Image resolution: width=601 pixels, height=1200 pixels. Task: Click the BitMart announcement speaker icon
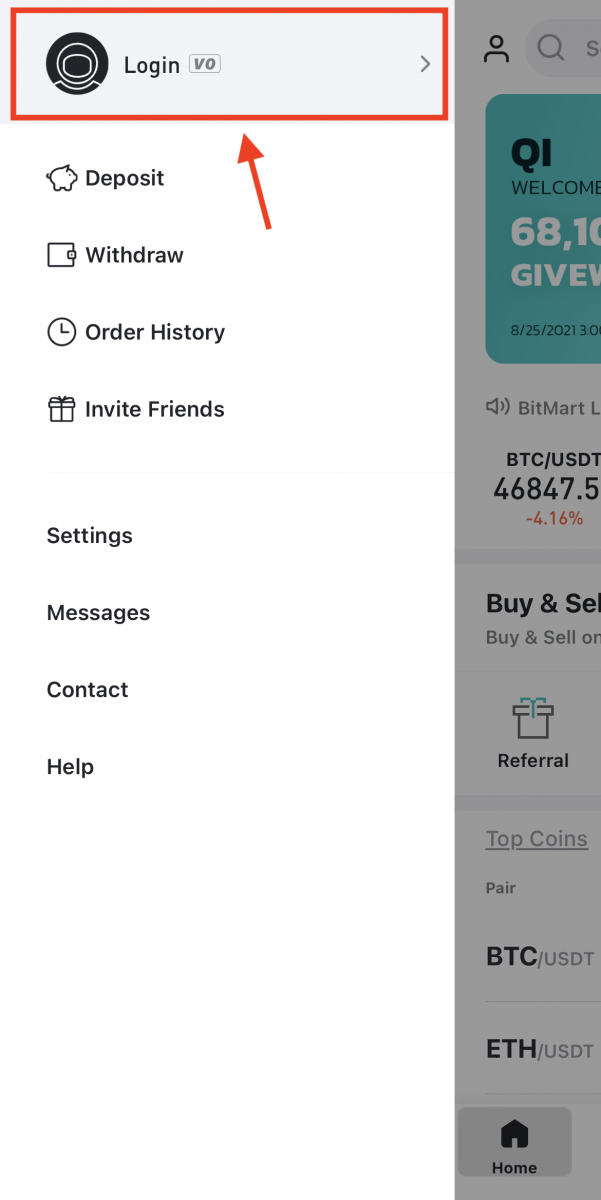(497, 407)
